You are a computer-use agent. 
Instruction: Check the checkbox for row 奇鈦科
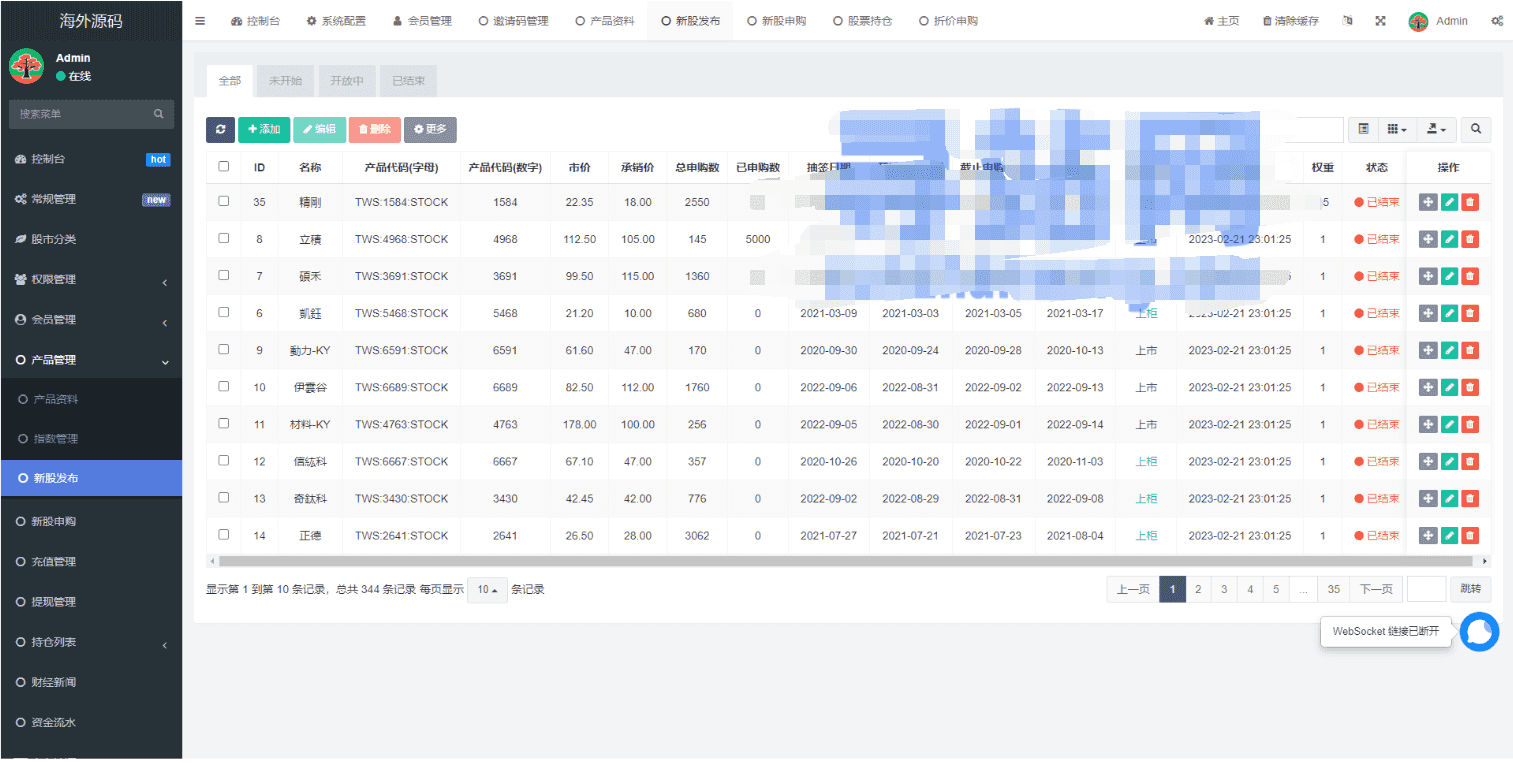224,497
